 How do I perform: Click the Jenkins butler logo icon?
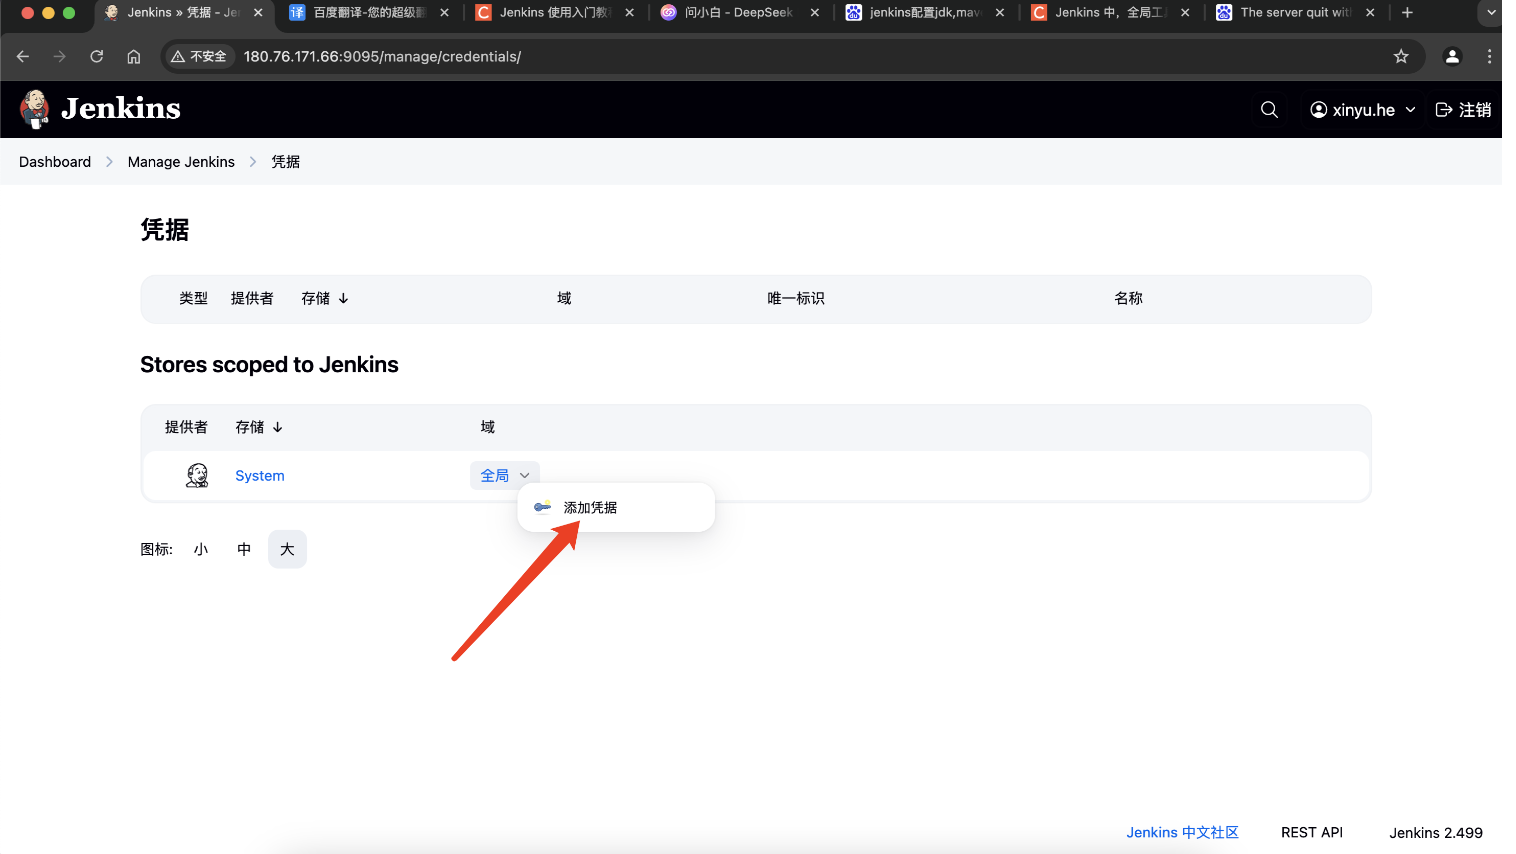point(35,109)
